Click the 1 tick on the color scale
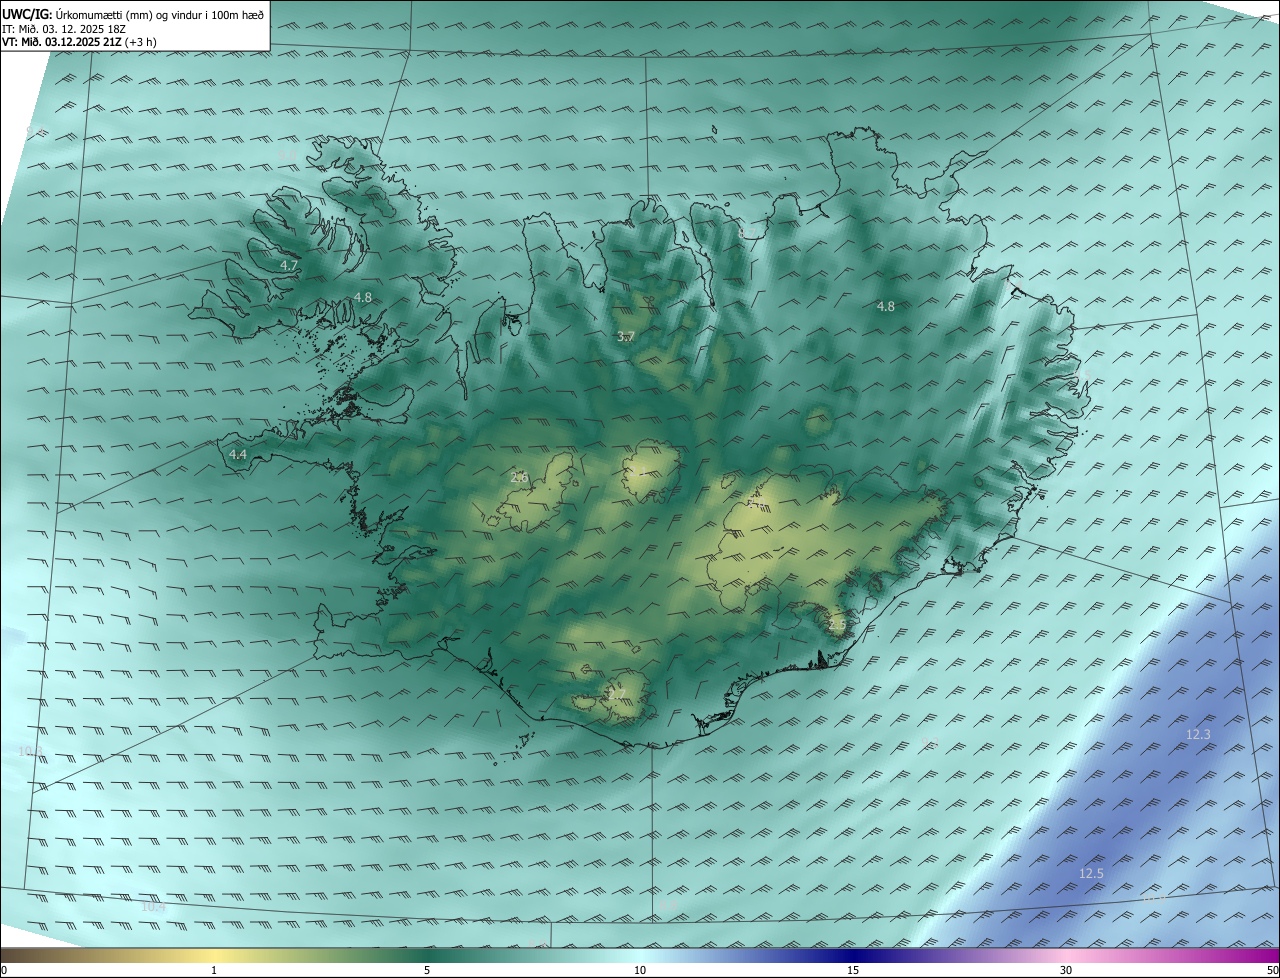Image resolution: width=1280 pixels, height=978 pixels. pos(214,970)
